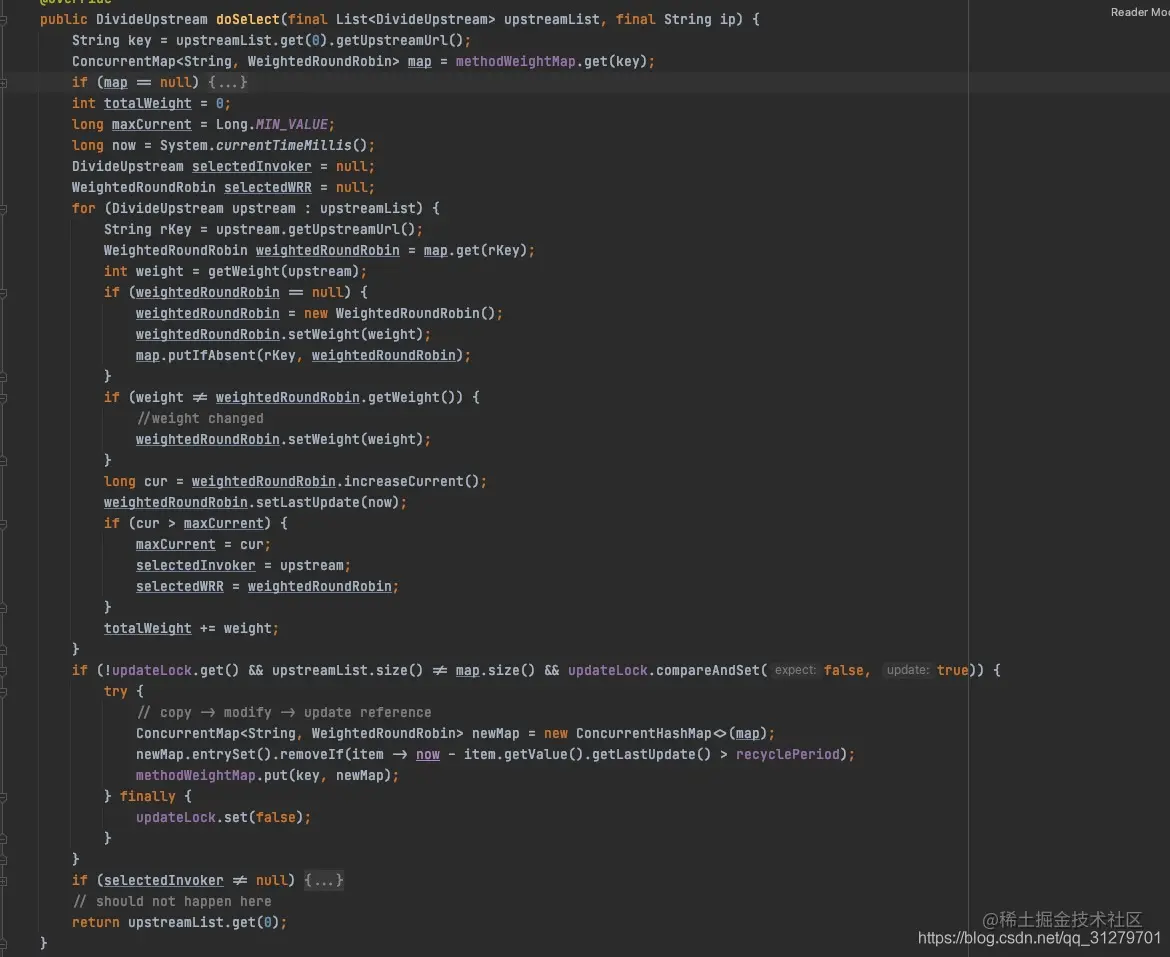
Task: Collapse the for loop via its gutter fold marker
Action: point(3,210)
